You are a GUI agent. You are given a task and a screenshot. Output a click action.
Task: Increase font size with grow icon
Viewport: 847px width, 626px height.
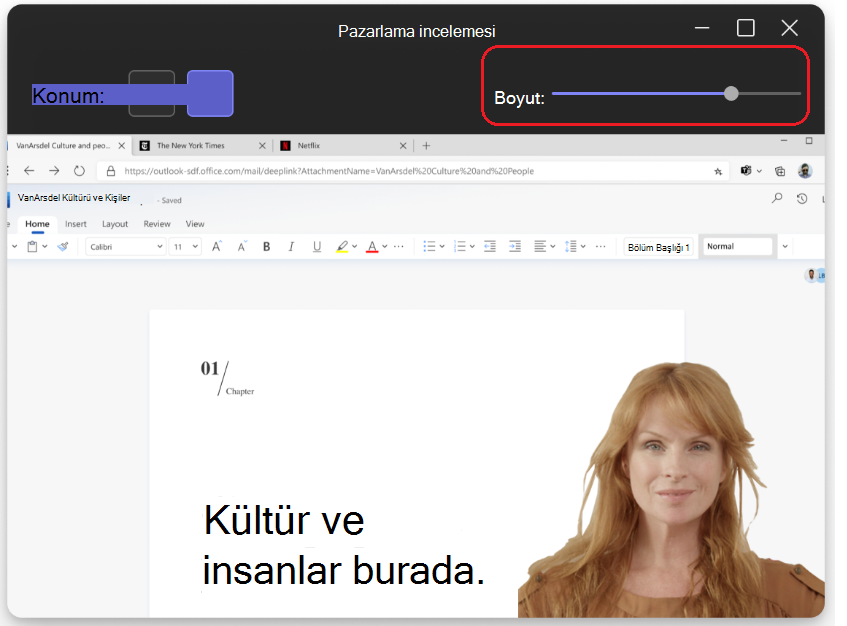coord(217,247)
